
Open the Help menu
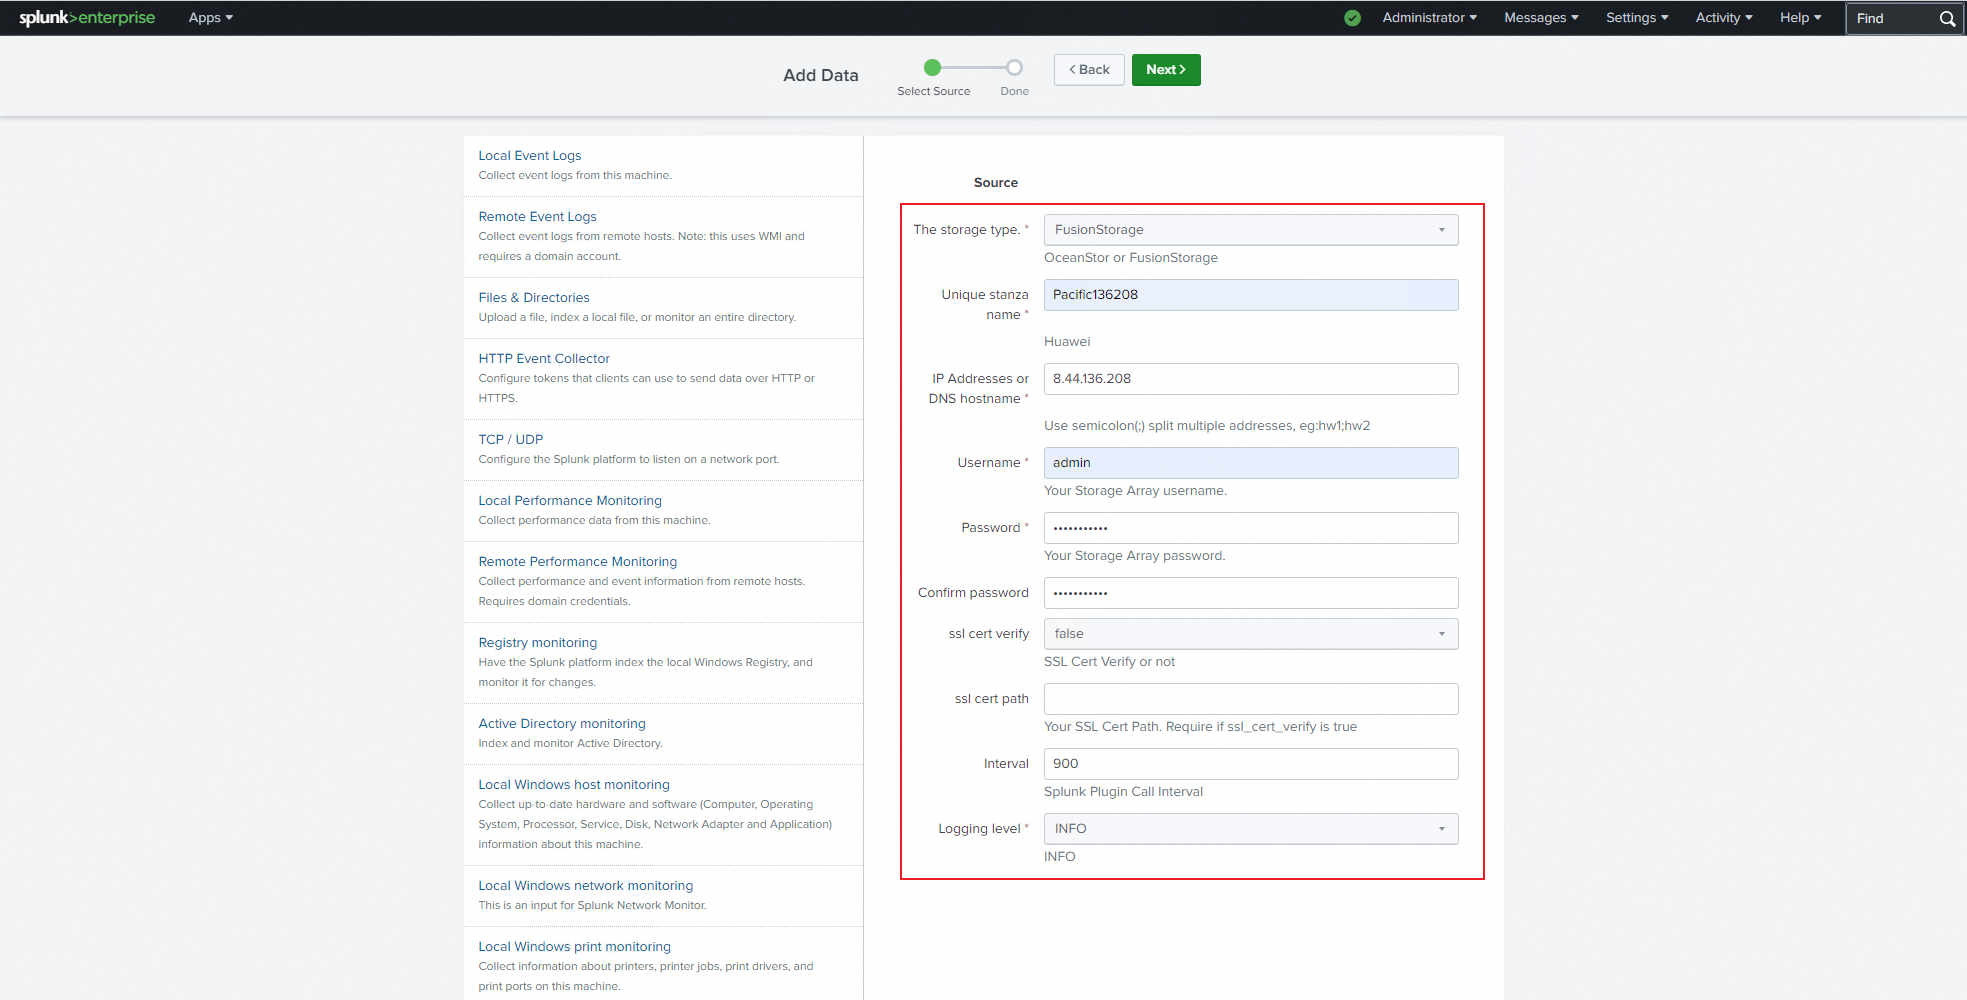(x=1800, y=18)
